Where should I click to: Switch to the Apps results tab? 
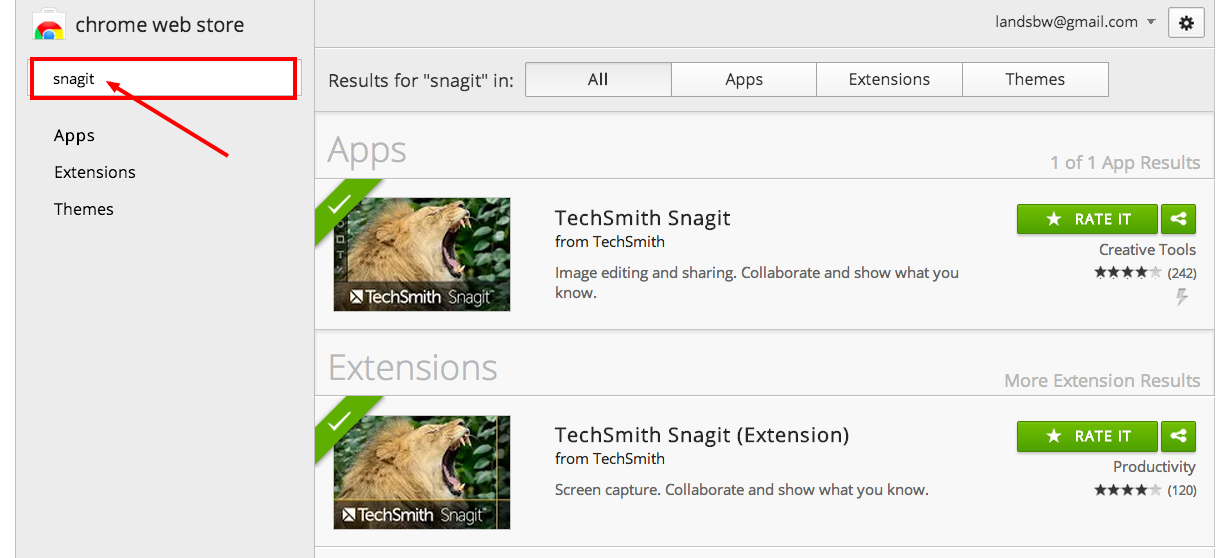tap(744, 80)
